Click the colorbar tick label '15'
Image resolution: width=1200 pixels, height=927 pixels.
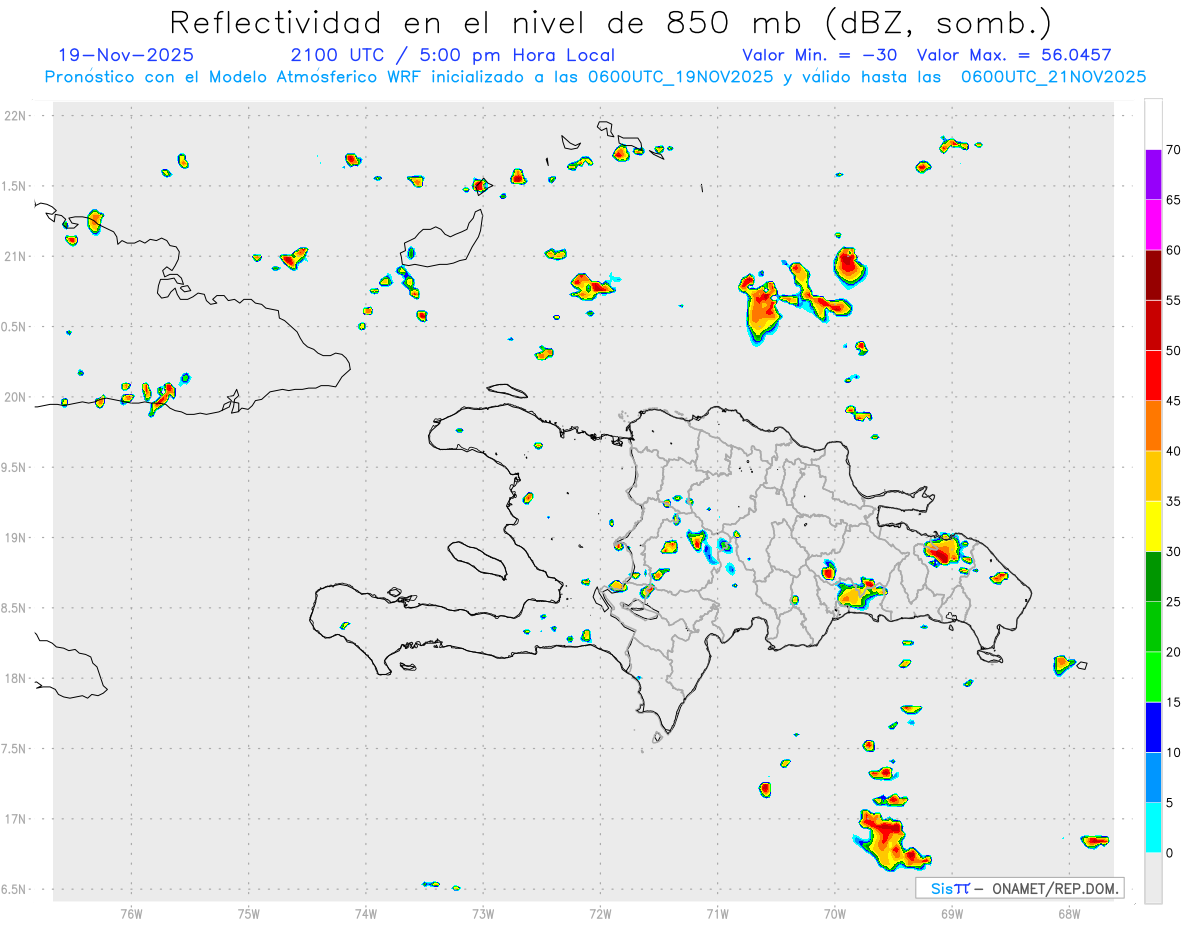pyautogui.click(x=1173, y=702)
